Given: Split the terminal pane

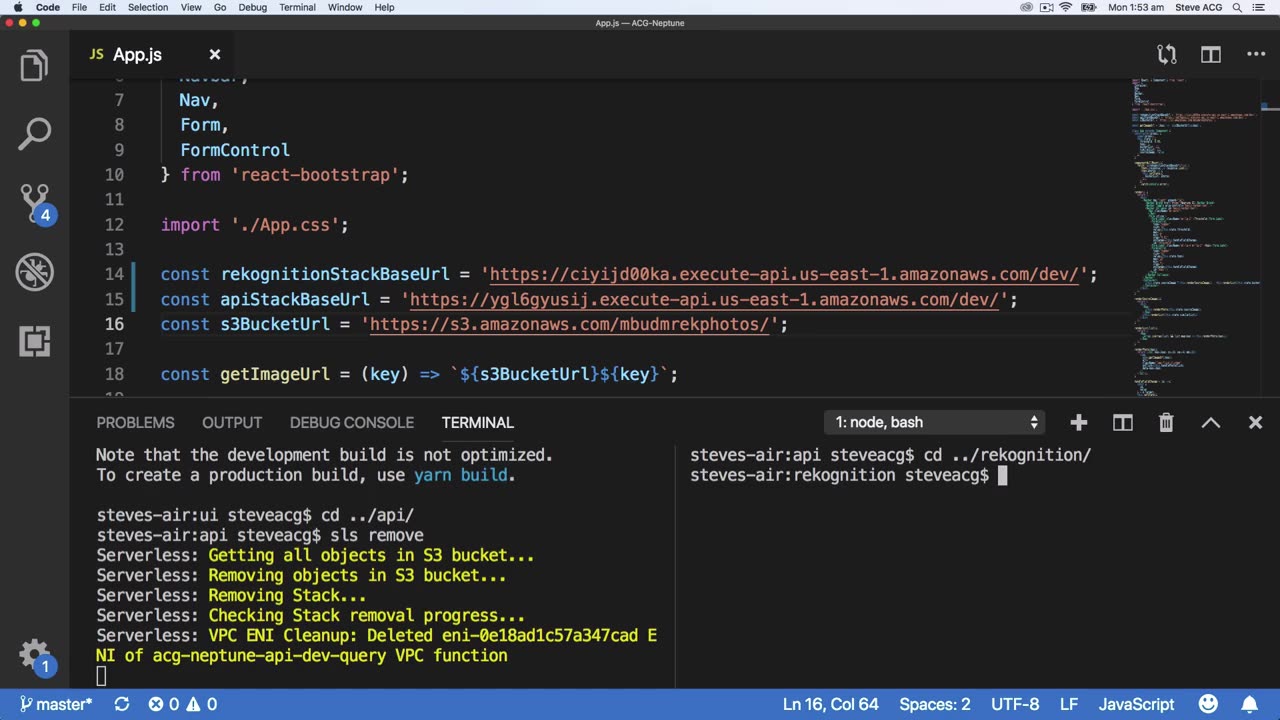Looking at the screenshot, I should coord(1123,423).
